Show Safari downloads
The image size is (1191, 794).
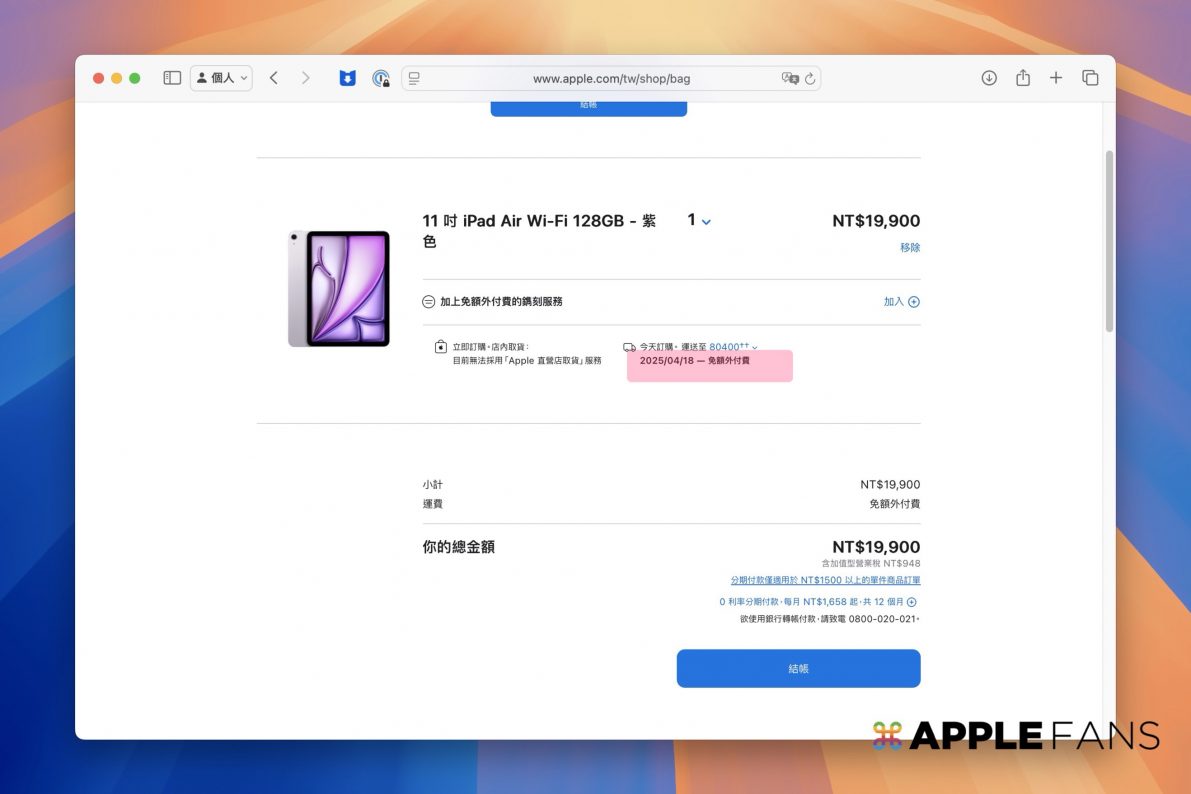[x=989, y=78]
